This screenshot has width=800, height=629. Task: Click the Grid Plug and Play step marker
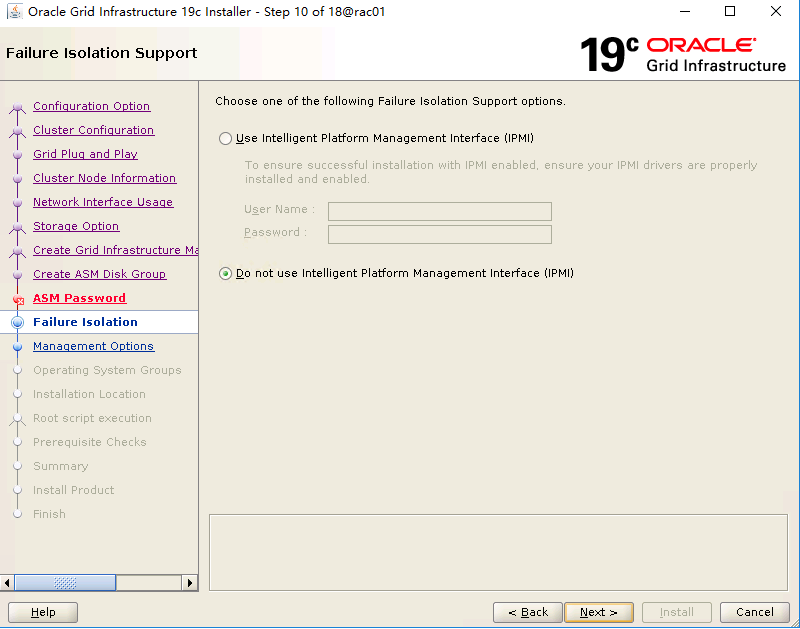17,155
